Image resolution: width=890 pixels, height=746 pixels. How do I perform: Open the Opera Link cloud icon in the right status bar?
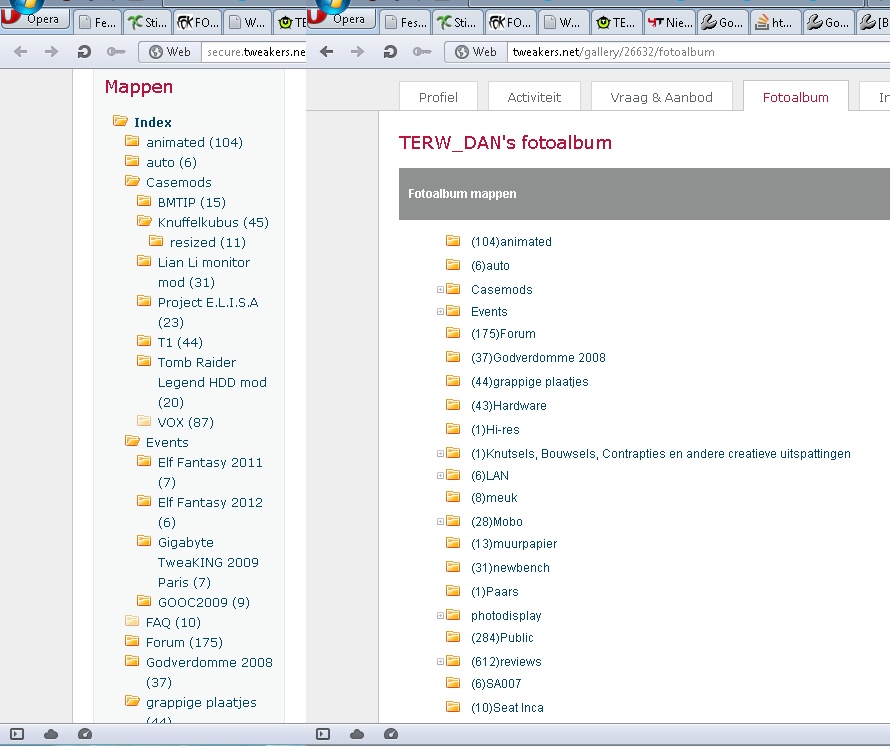coord(357,734)
